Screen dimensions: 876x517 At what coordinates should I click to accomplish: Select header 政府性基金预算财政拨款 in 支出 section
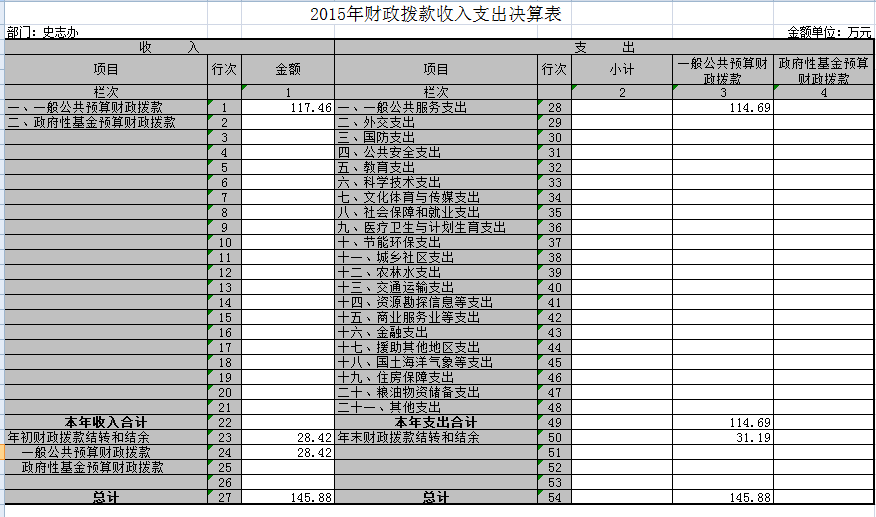[823, 70]
